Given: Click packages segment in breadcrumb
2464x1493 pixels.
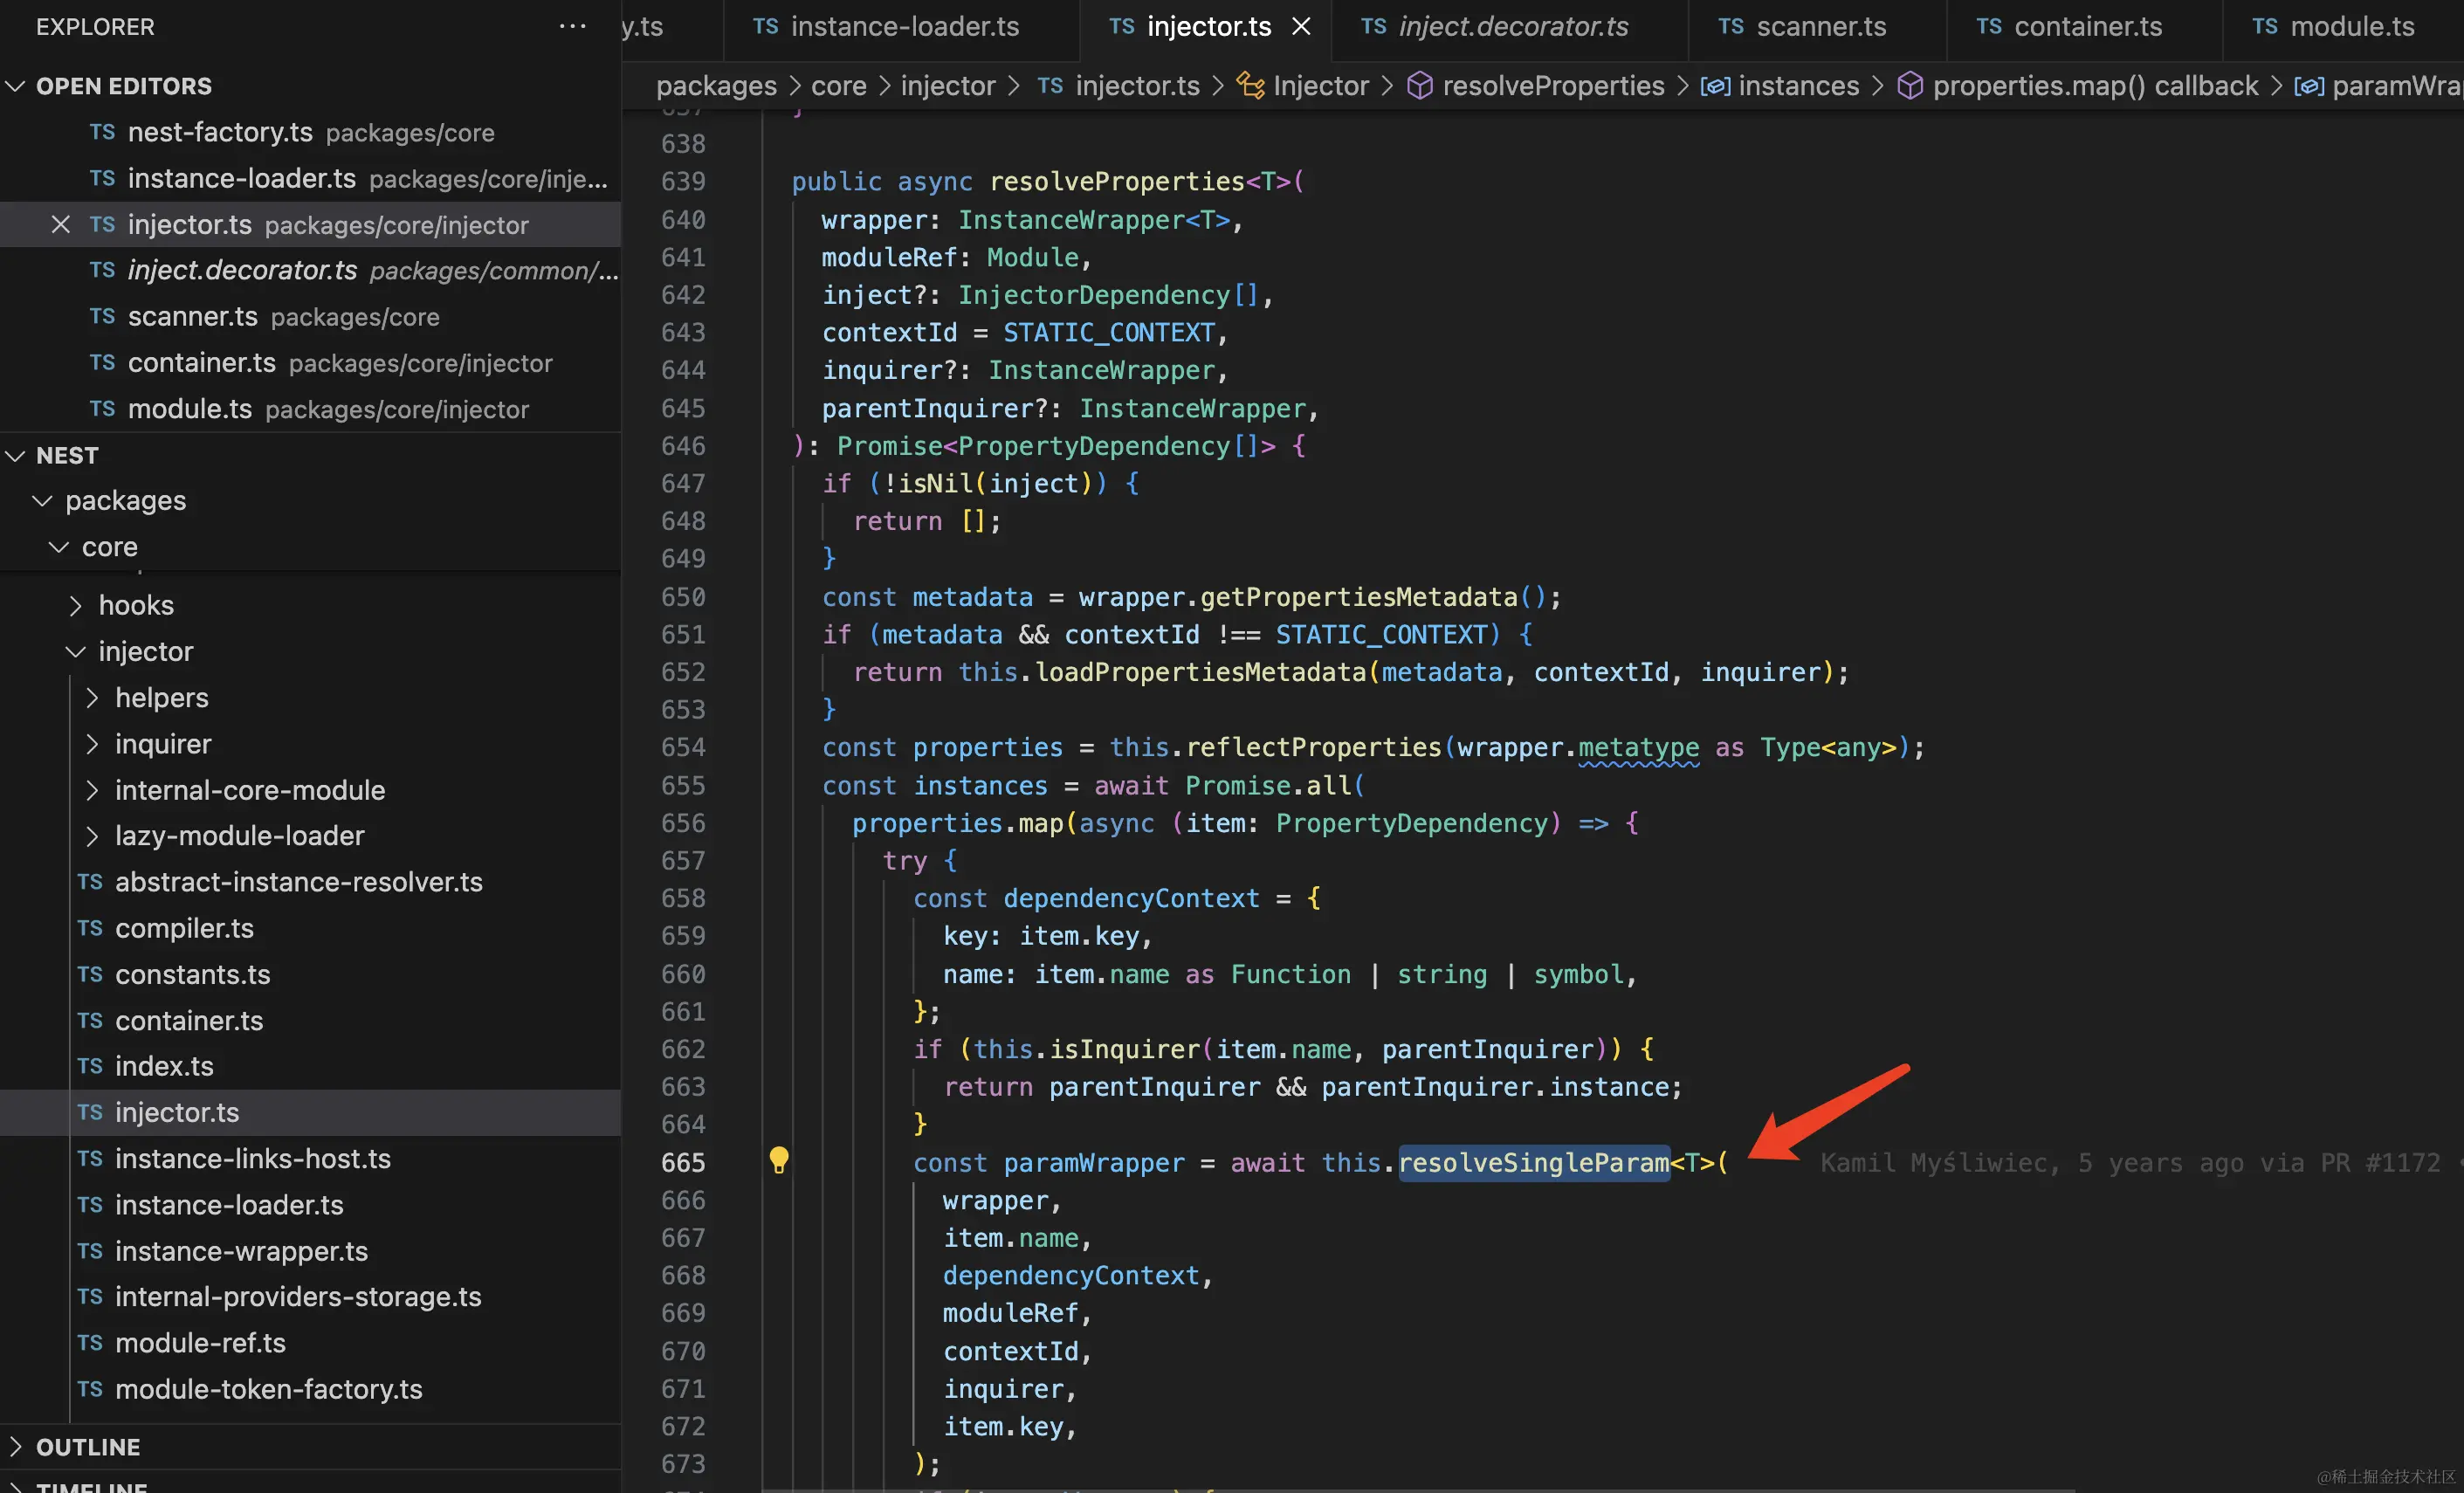Looking at the screenshot, I should [716, 86].
